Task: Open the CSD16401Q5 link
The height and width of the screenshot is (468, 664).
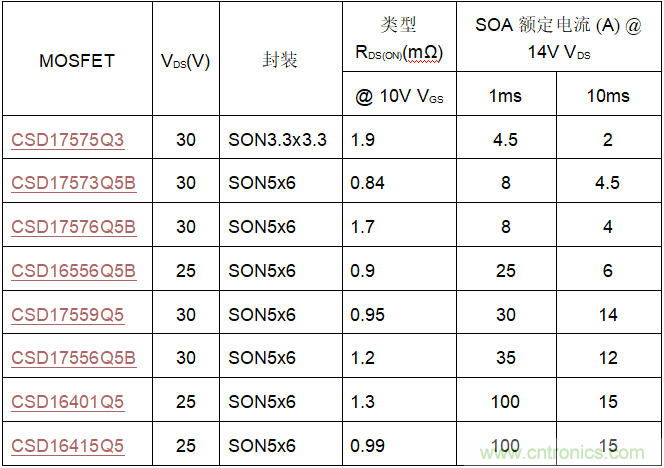Action: click(68, 402)
